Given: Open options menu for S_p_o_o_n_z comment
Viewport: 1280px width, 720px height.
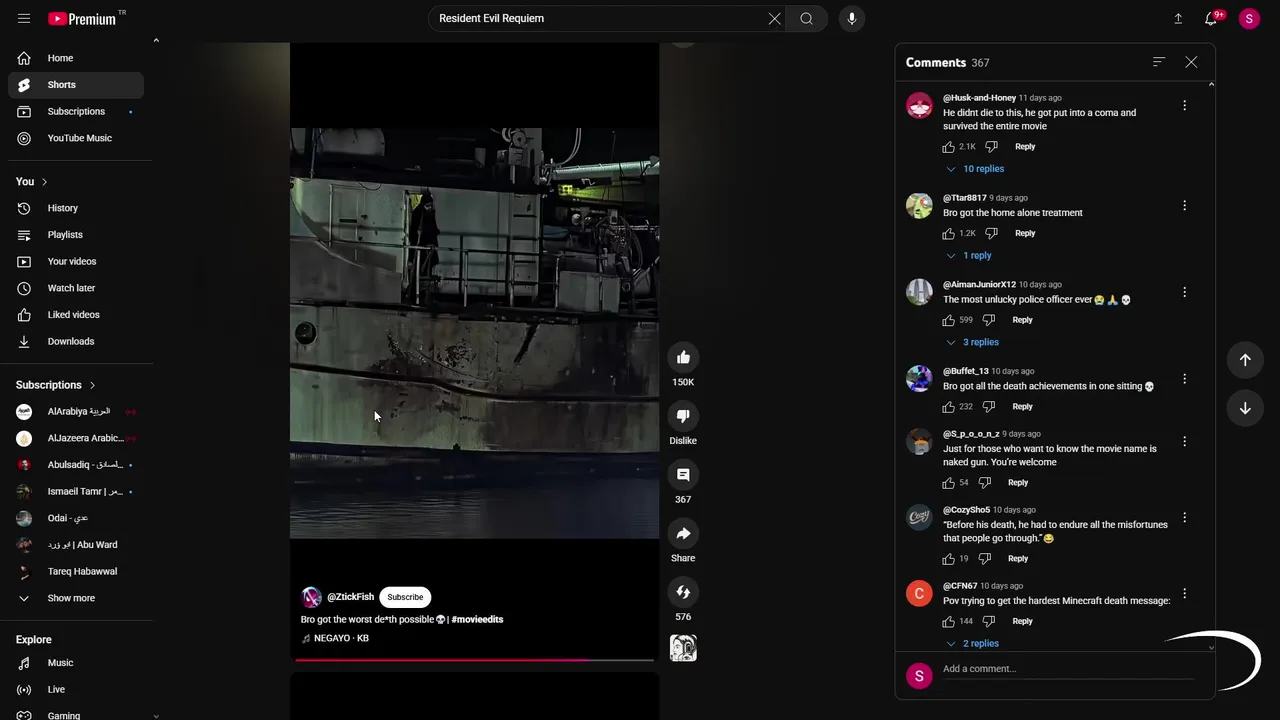Looking at the screenshot, I should [x=1184, y=441].
